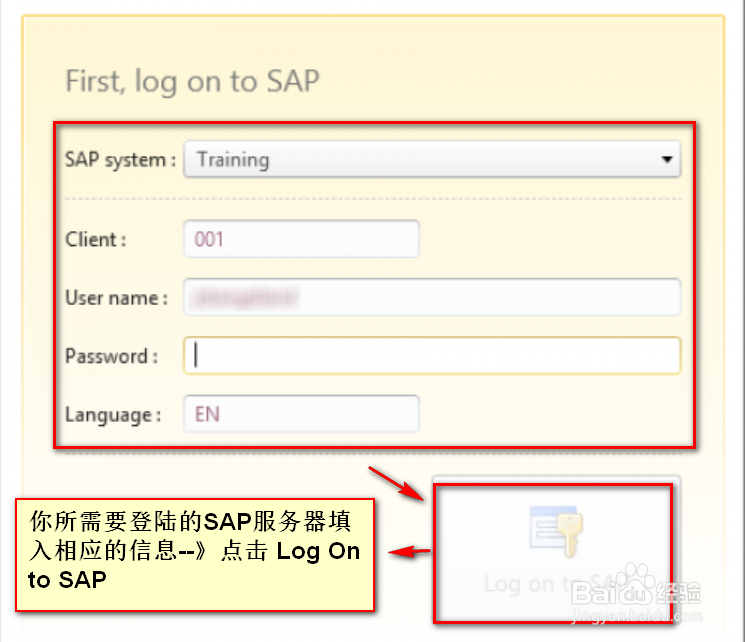Click the 'User name :' label
The image size is (745, 642).
[117, 298]
